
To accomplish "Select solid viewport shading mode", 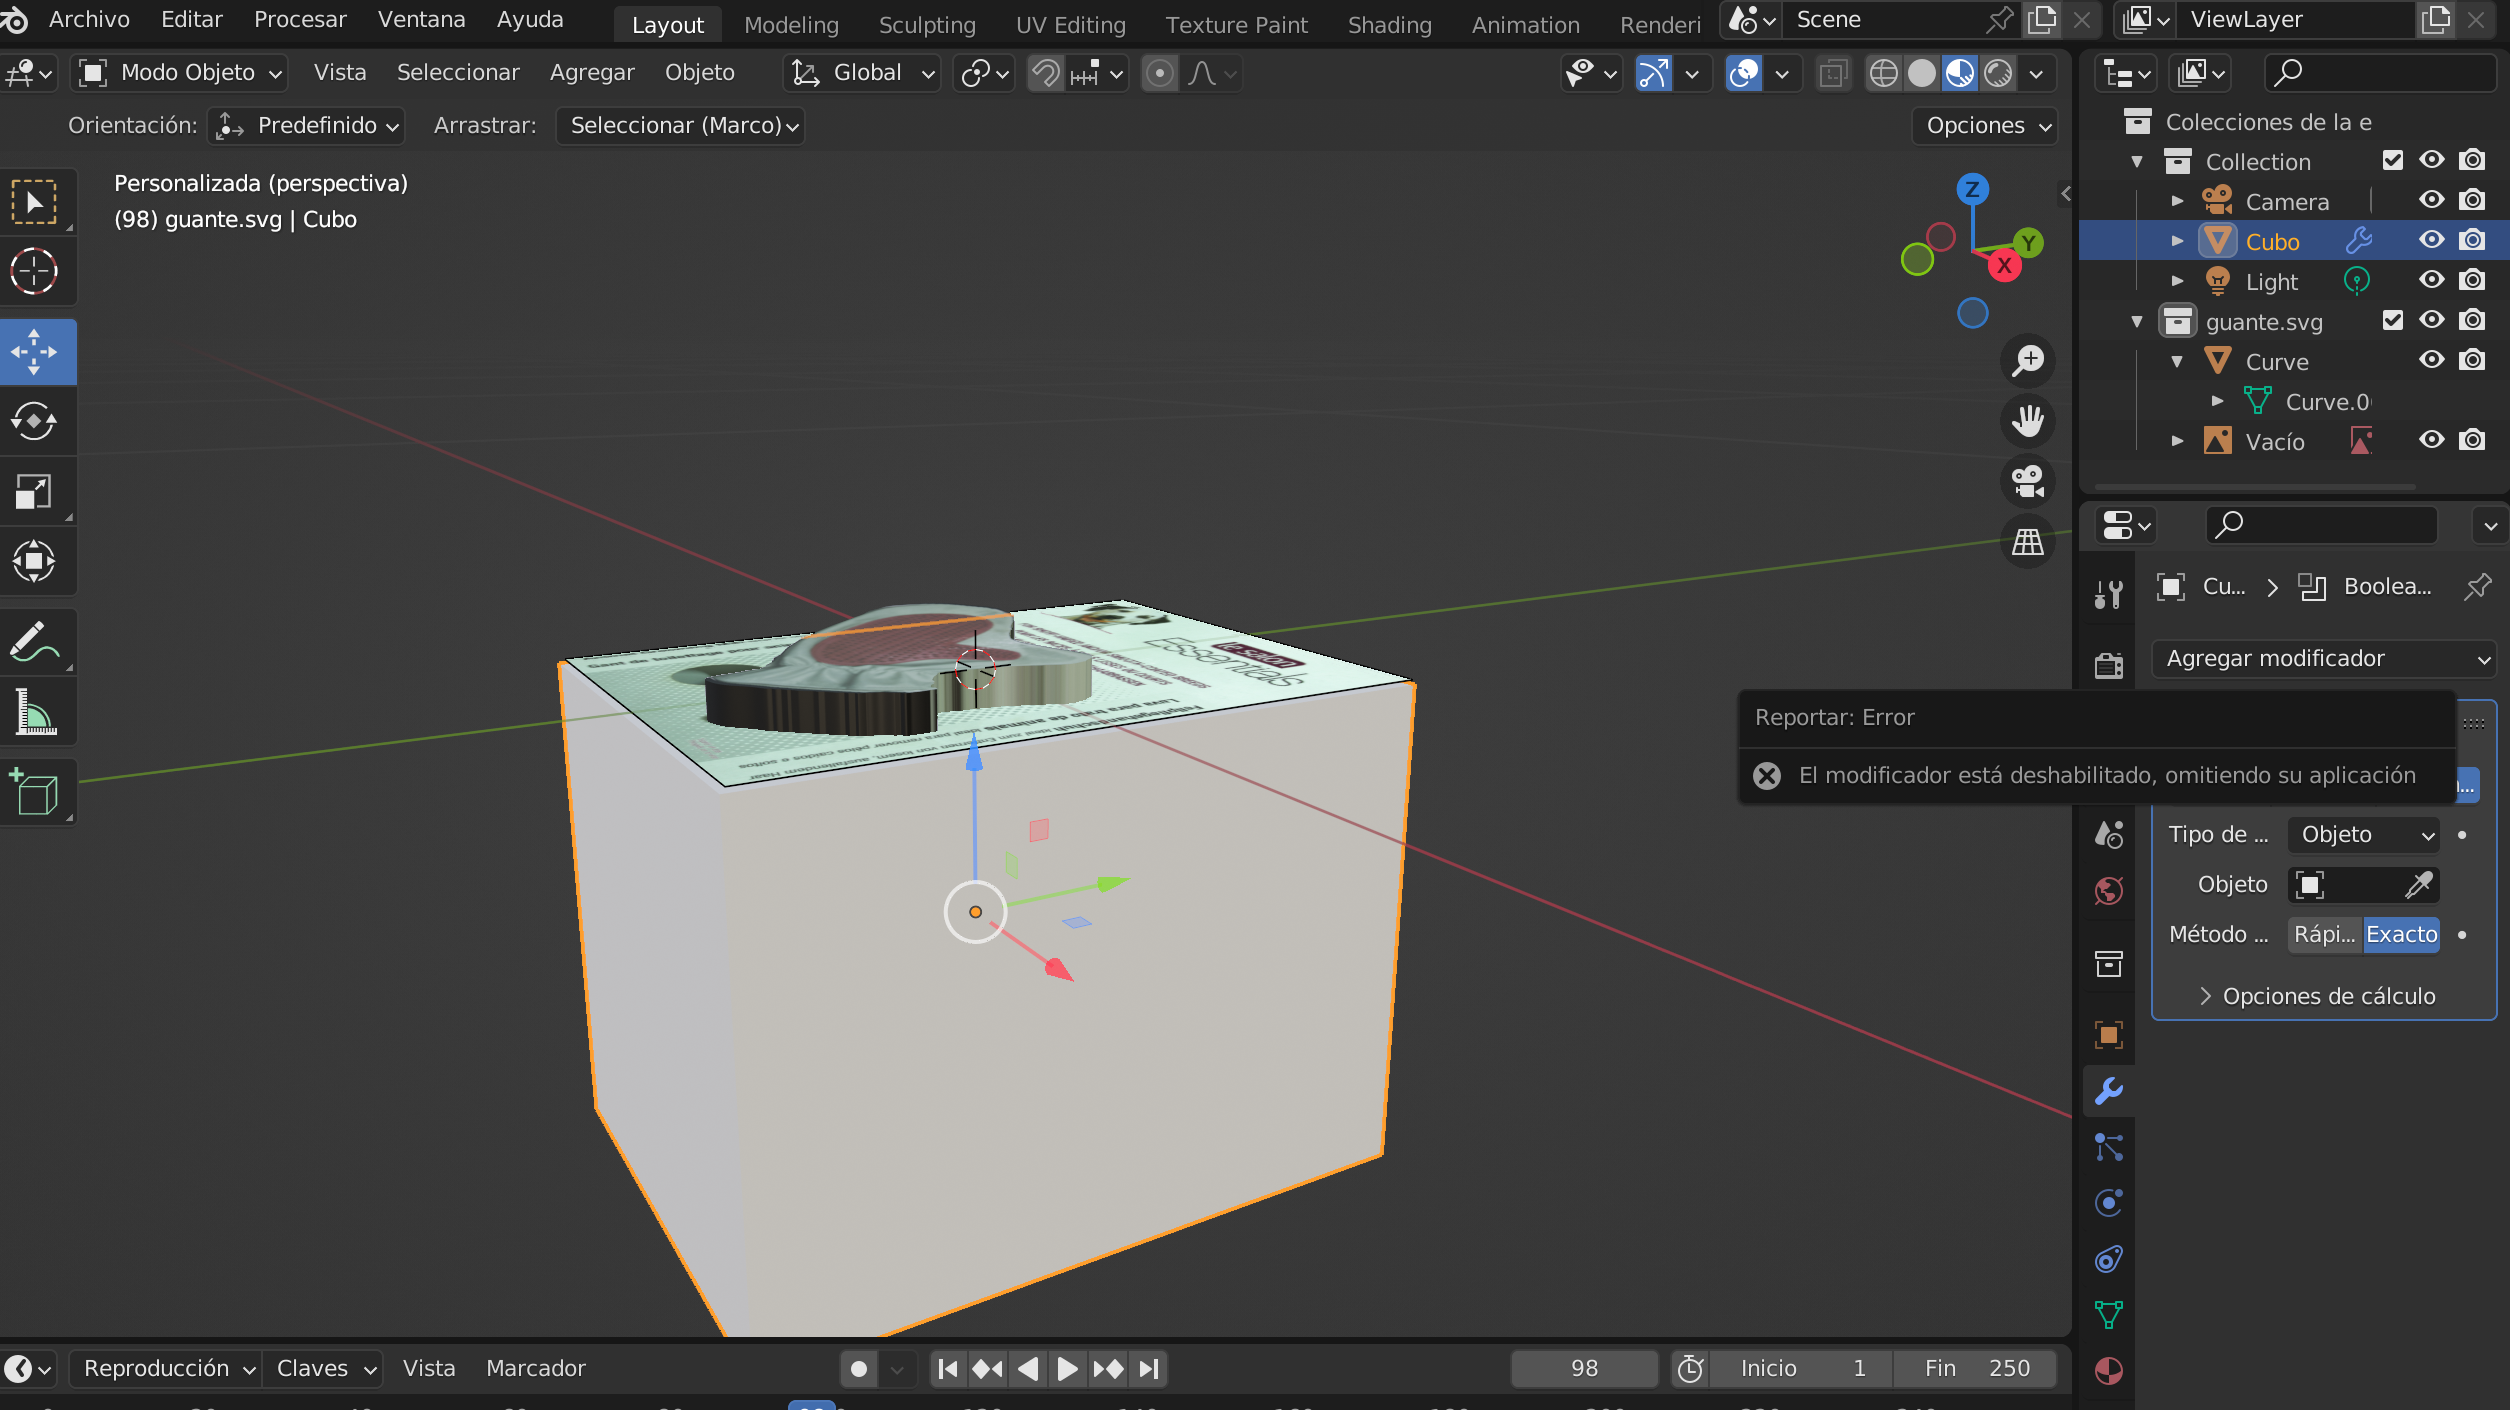I will 1921,73.
